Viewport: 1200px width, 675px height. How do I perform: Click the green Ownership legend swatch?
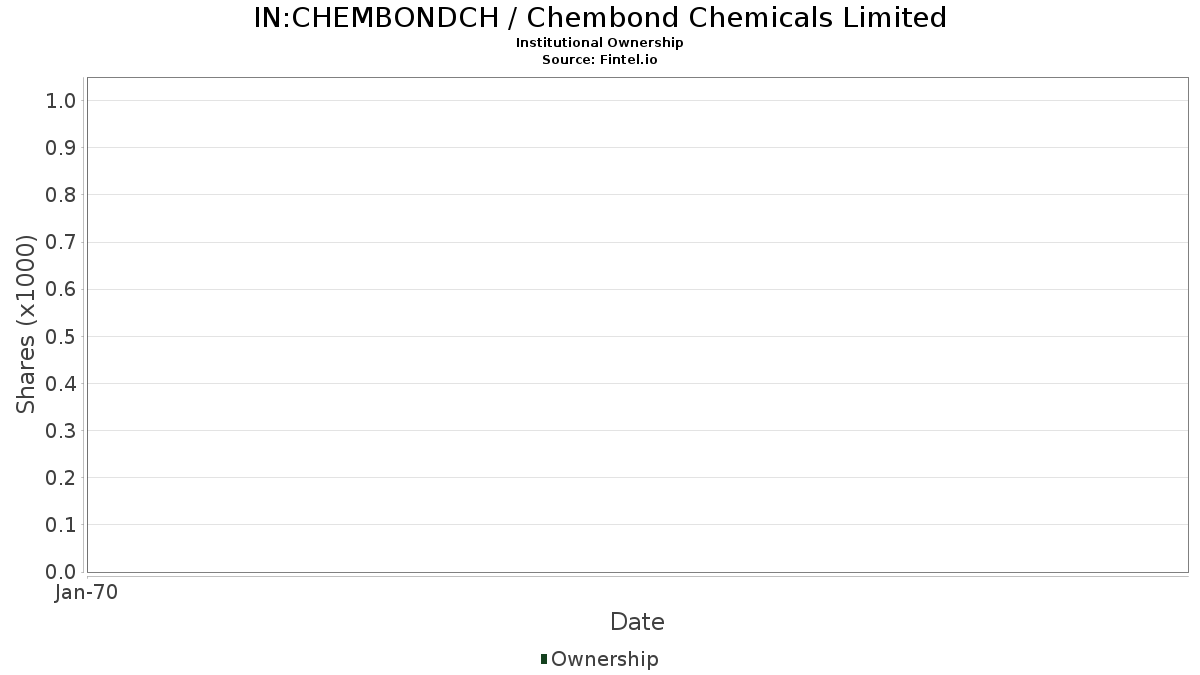543,659
